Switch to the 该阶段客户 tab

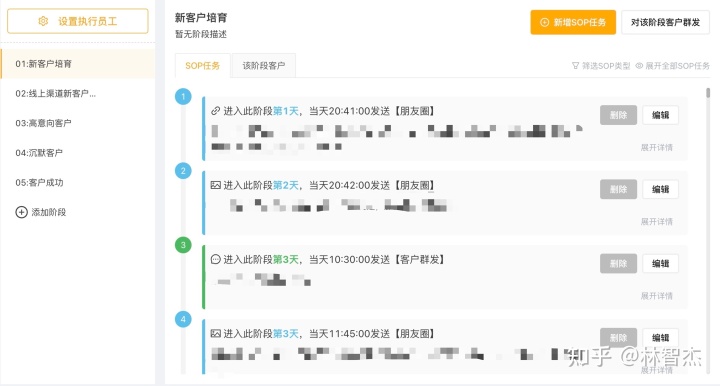tap(264, 66)
